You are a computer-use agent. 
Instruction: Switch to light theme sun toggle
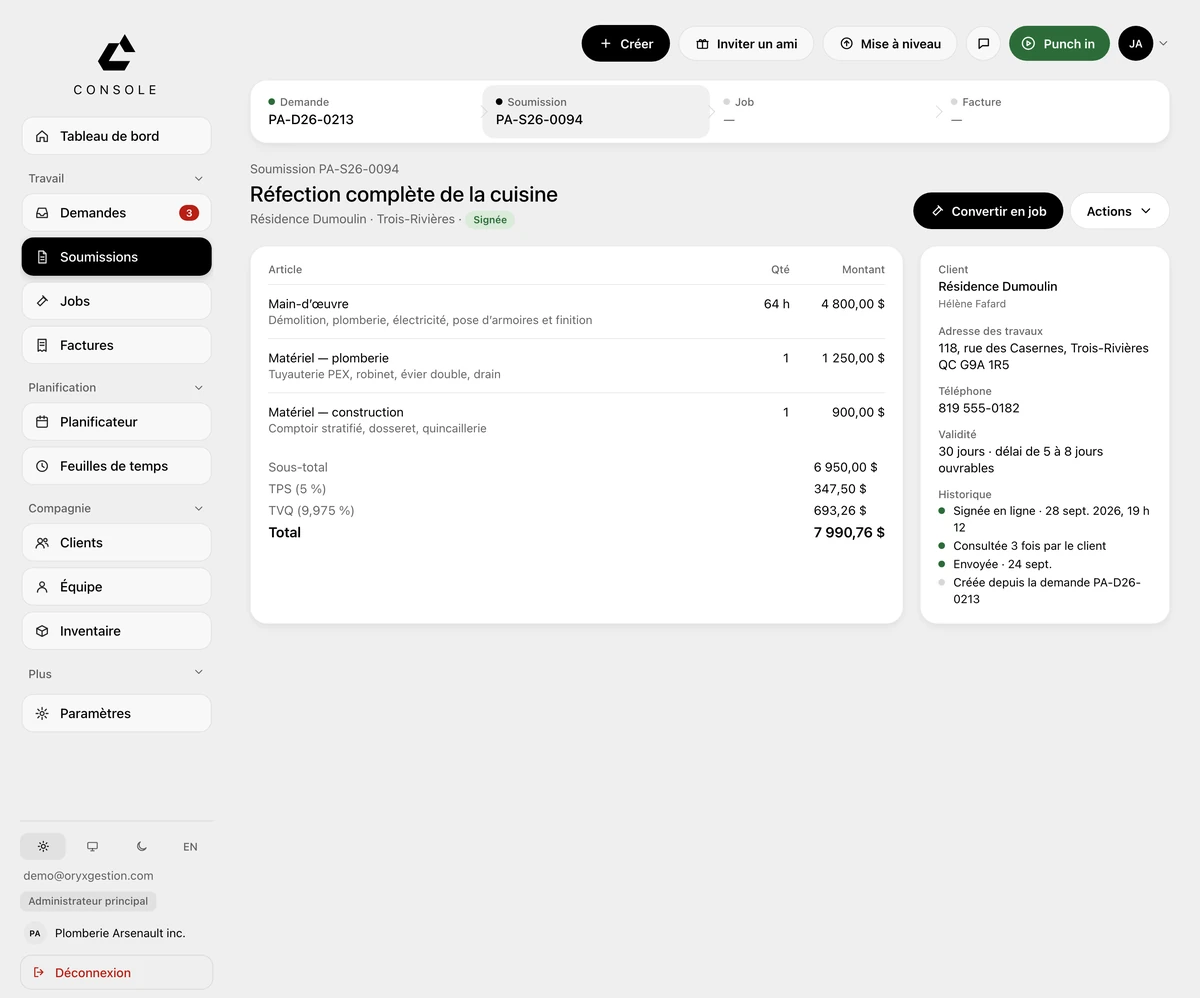point(43,847)
